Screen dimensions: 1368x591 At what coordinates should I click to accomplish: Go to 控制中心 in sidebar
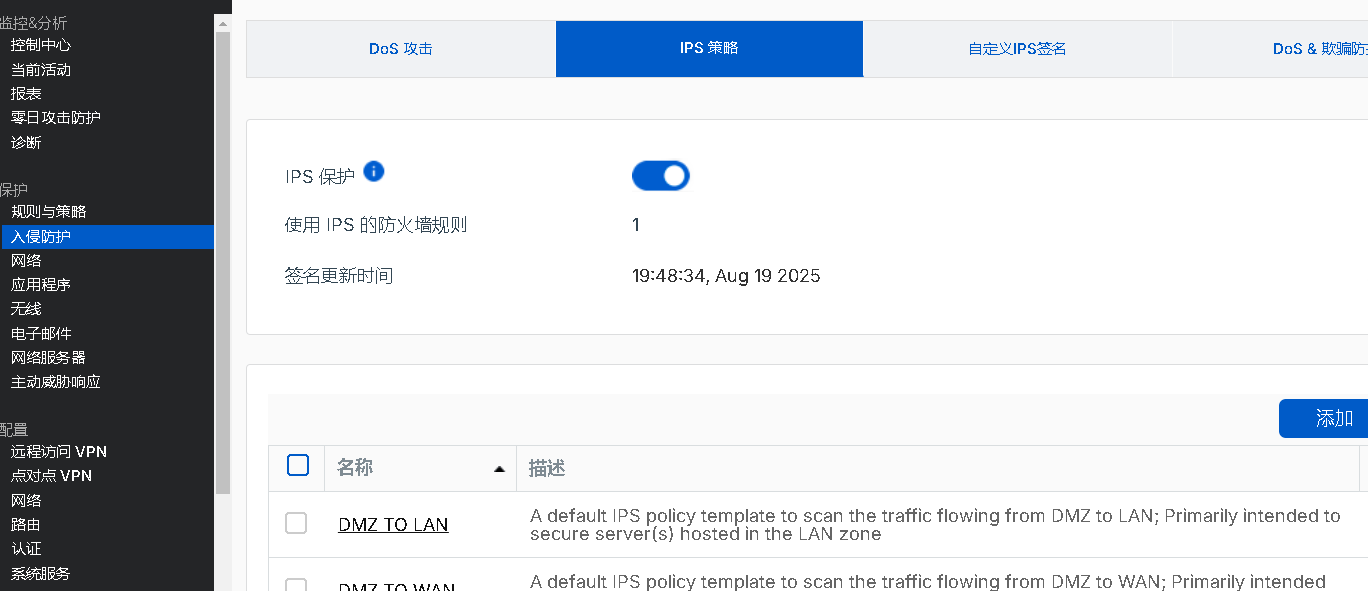41,45
